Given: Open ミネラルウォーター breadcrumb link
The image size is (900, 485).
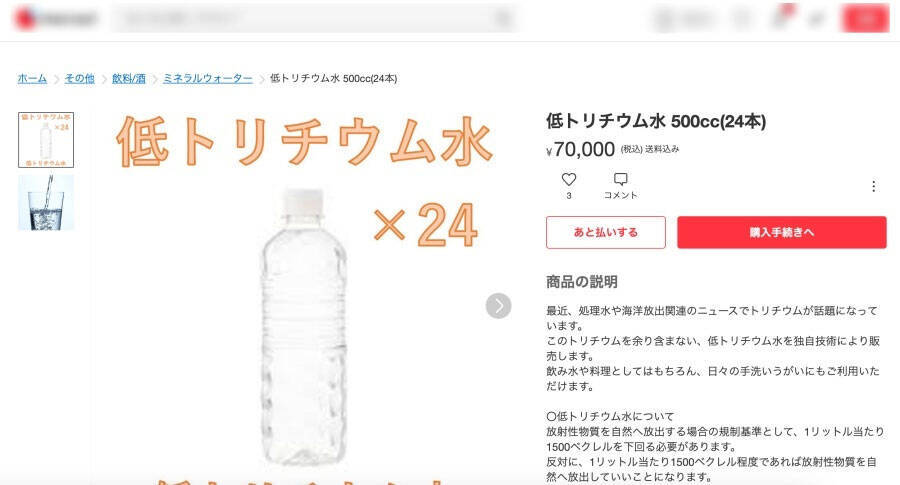Looking at the screenshot, I should coord(208,78).
